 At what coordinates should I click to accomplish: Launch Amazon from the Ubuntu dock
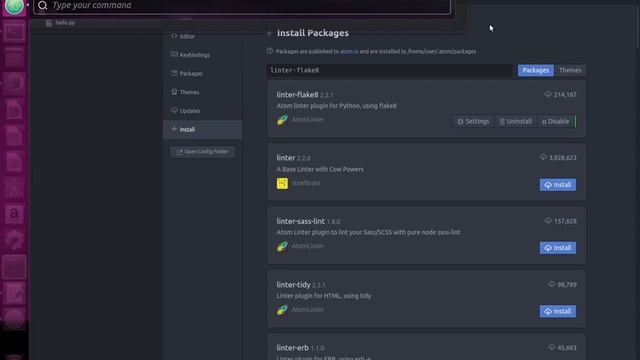[14, 213]
